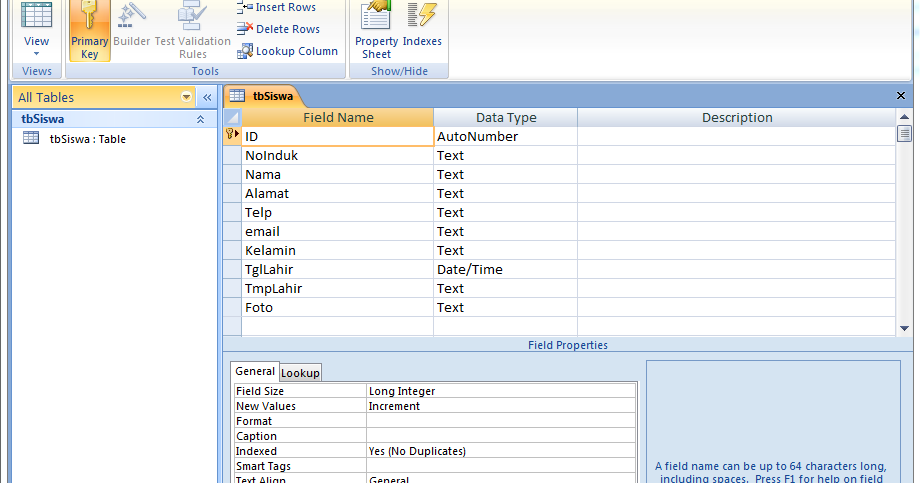Click the Format property box
Screen dimensions: 920x483
click(x=501, y=421)
